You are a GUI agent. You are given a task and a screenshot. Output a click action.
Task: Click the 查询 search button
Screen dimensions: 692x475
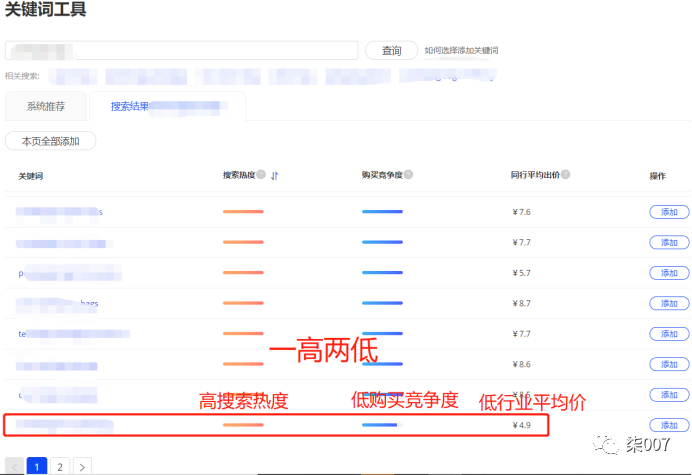pyautogui.click(x=391, y=50)
